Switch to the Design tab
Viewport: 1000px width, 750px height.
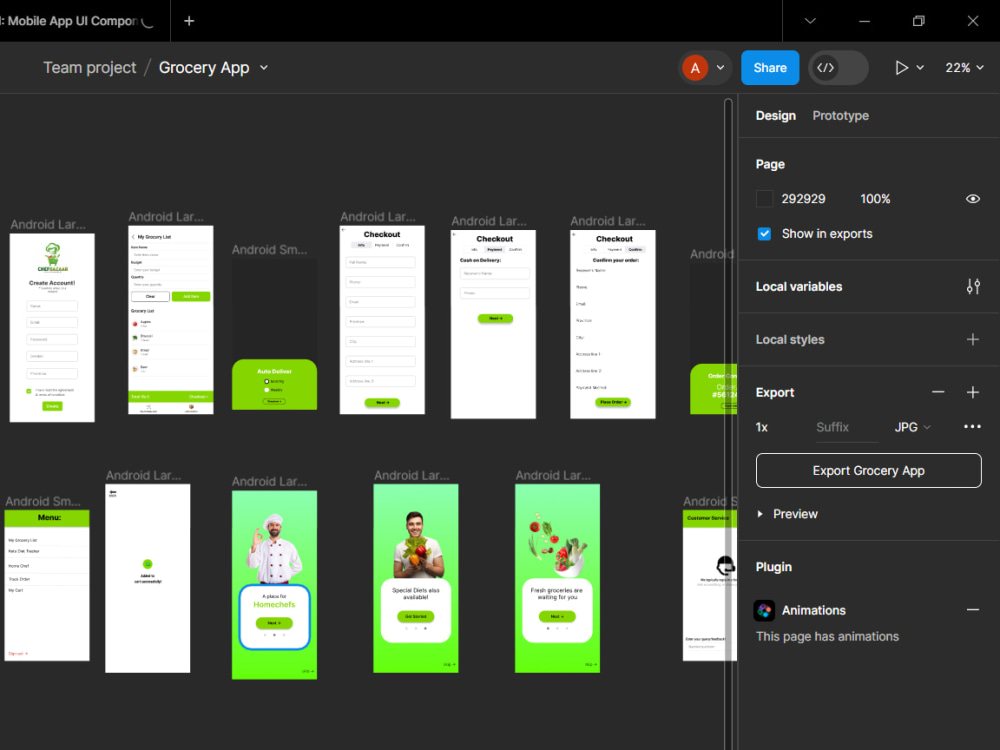(x=776, y=115)
